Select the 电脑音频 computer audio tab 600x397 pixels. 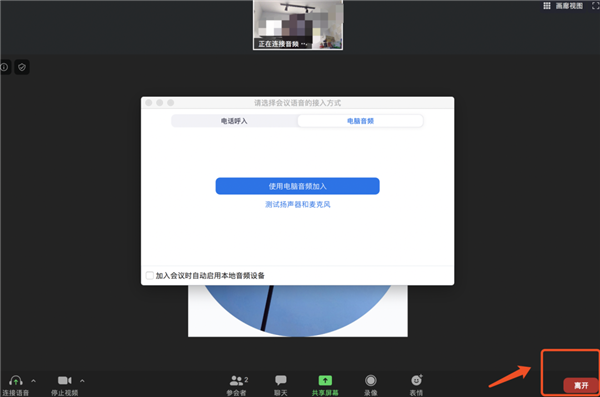click(360, 121)
